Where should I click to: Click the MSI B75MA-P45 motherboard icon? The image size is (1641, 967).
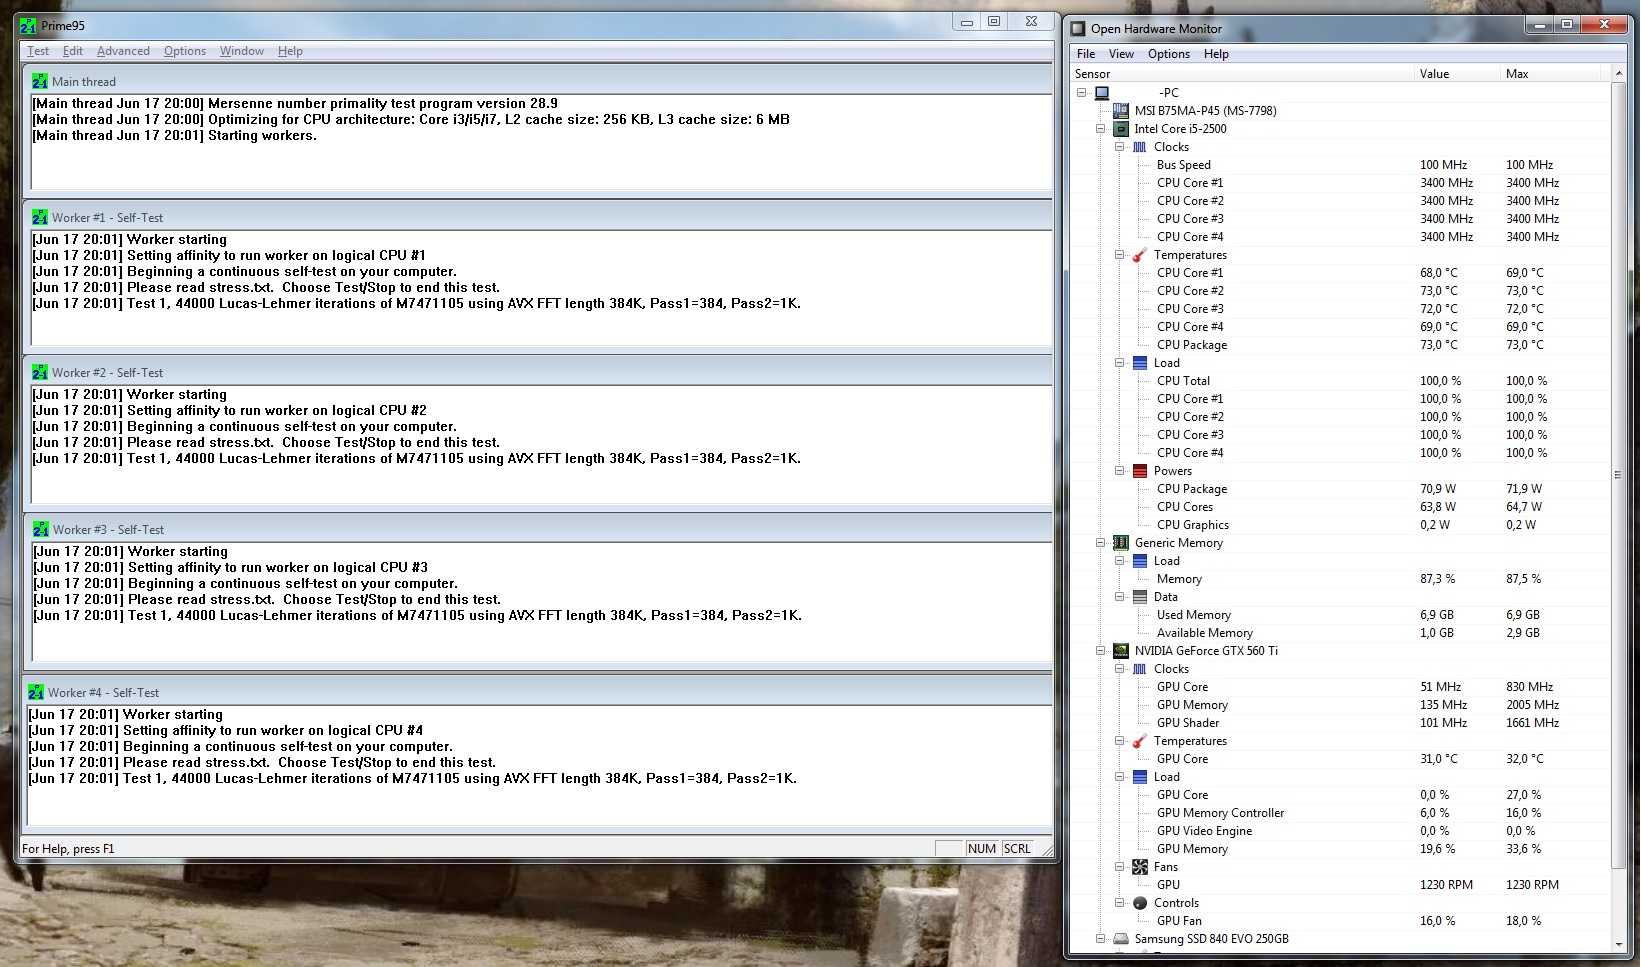[1121, 111]
